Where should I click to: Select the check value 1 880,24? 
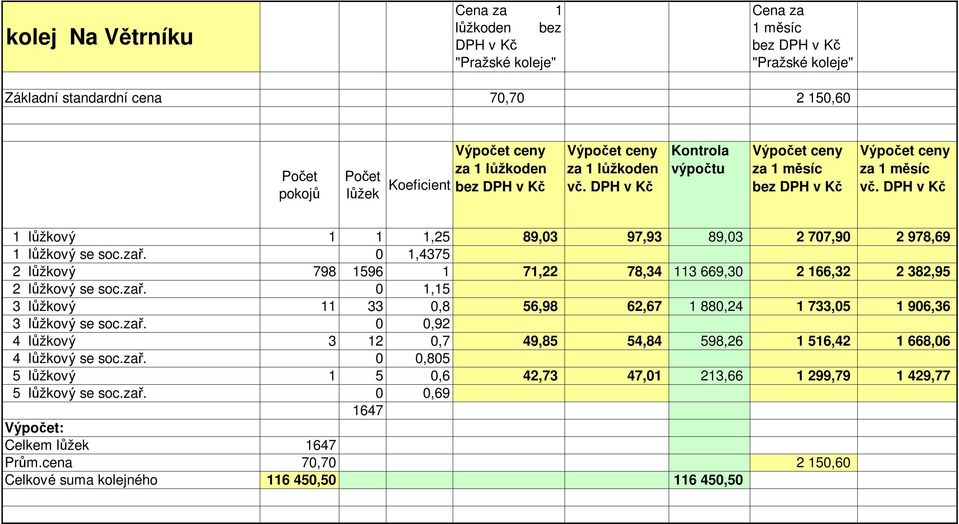pos(709,306)
